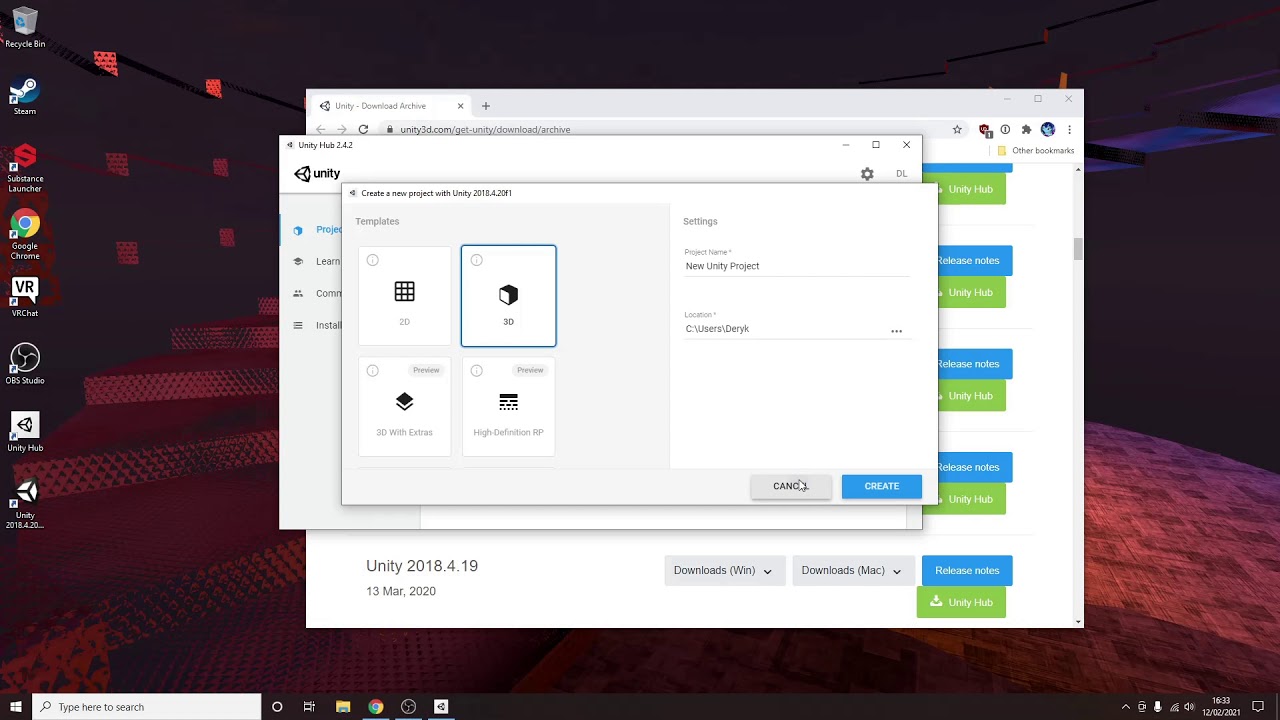Open the Projects tab in Unity Hub
This screenshot has width=1280, height=720.
coord(318,230)
